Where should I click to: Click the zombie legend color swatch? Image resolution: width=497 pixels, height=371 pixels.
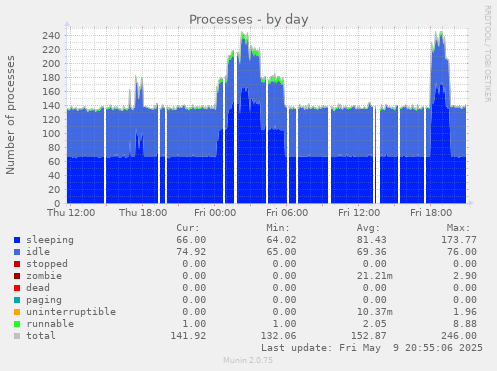[x=17, y=276]
